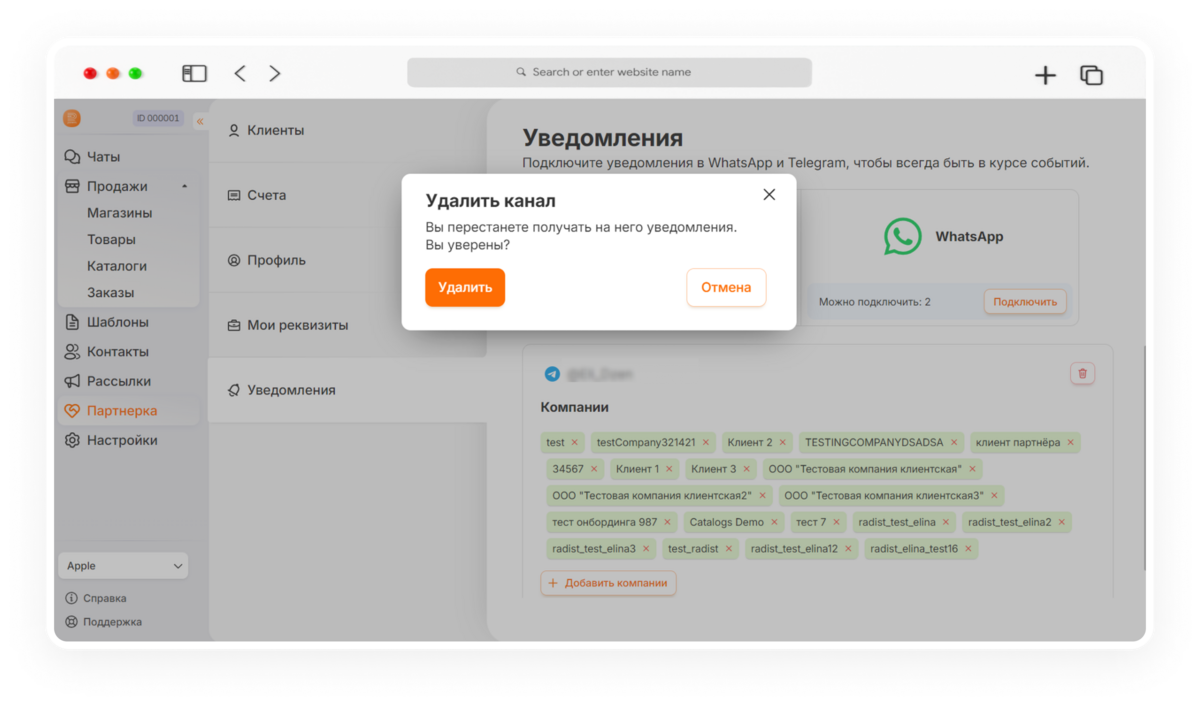Click the orange app logo icon
The image size is (1200, 704).
(x=72, y=118)
